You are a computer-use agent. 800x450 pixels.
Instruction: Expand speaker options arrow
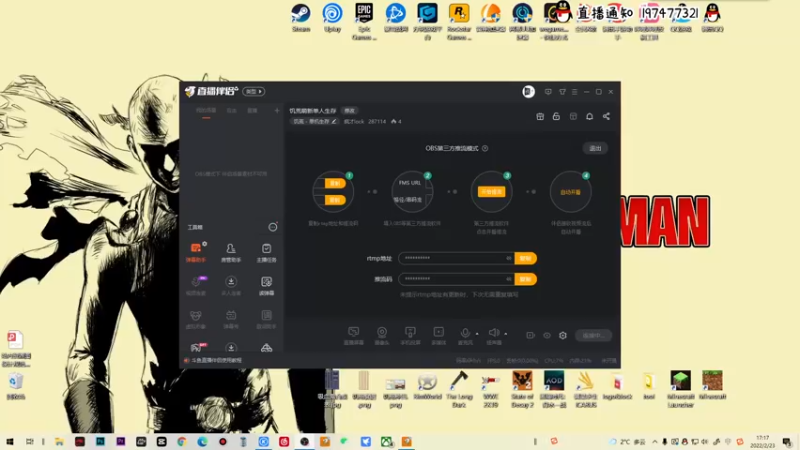506,334
